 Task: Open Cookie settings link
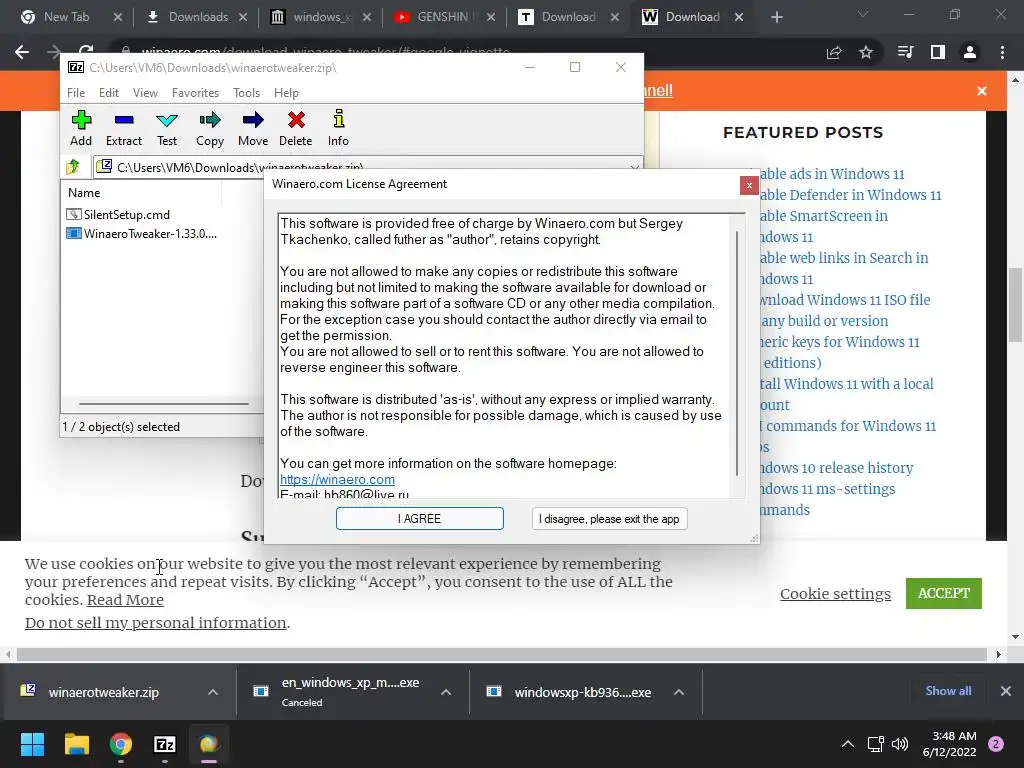point(835,594)
